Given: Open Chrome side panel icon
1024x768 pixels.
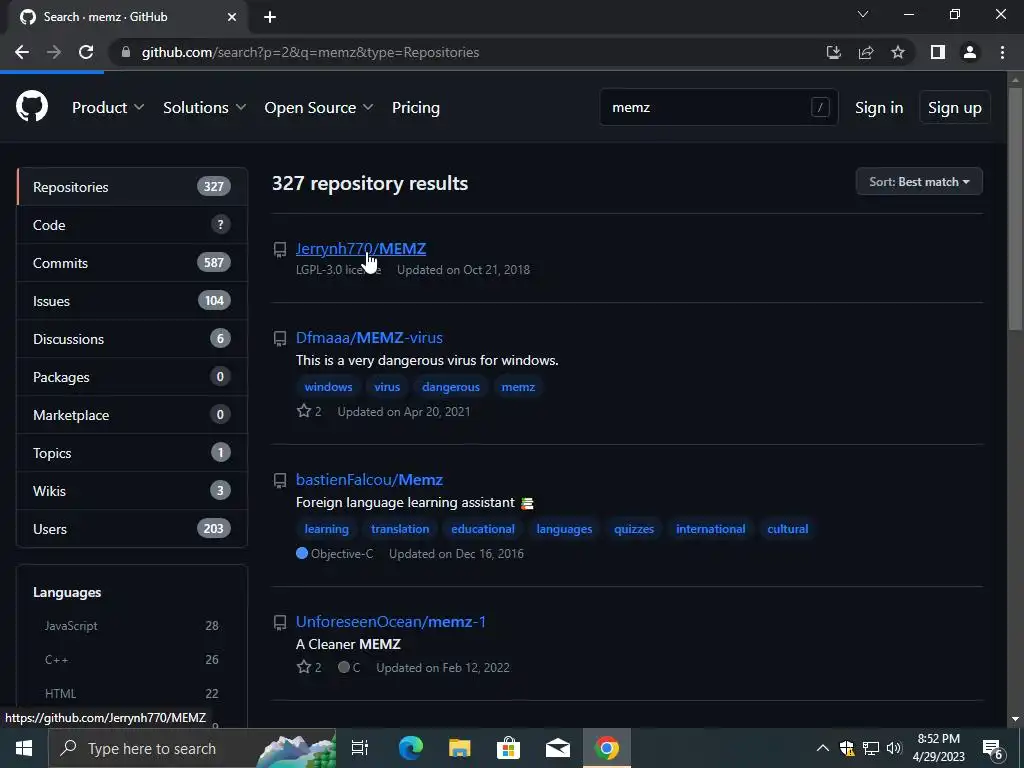Looking at the screenshot, I should point(938,52).
